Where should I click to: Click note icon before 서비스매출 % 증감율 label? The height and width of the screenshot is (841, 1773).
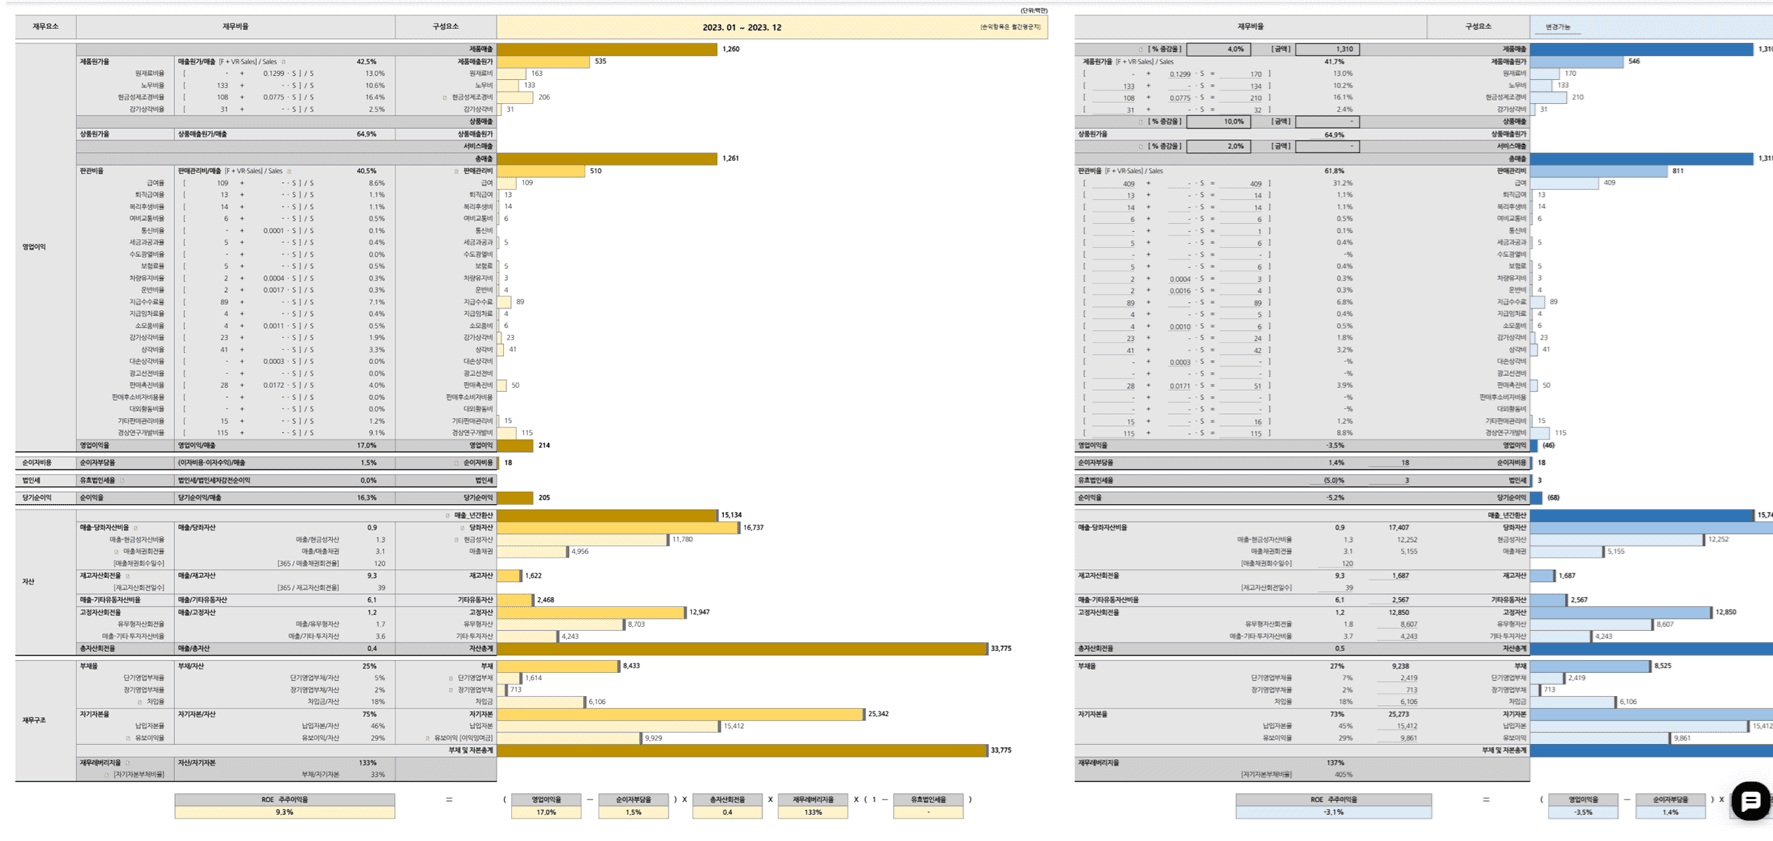coord(1140,146)
